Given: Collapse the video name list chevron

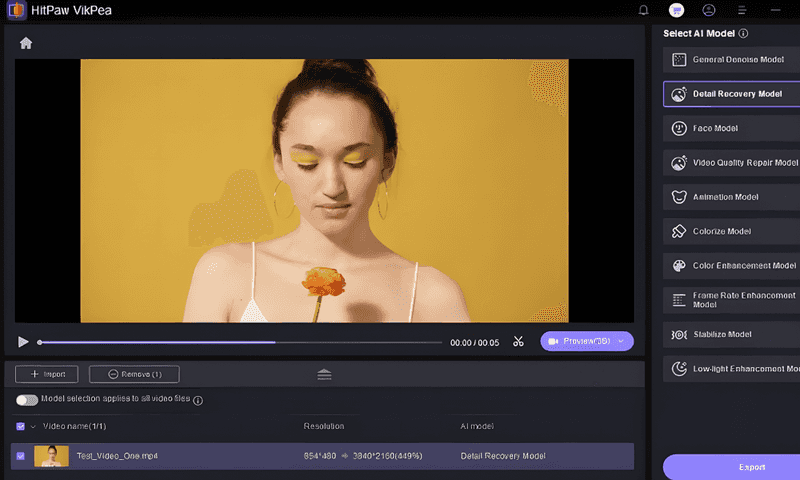Looking at the screenshot, I should point(33,426).
